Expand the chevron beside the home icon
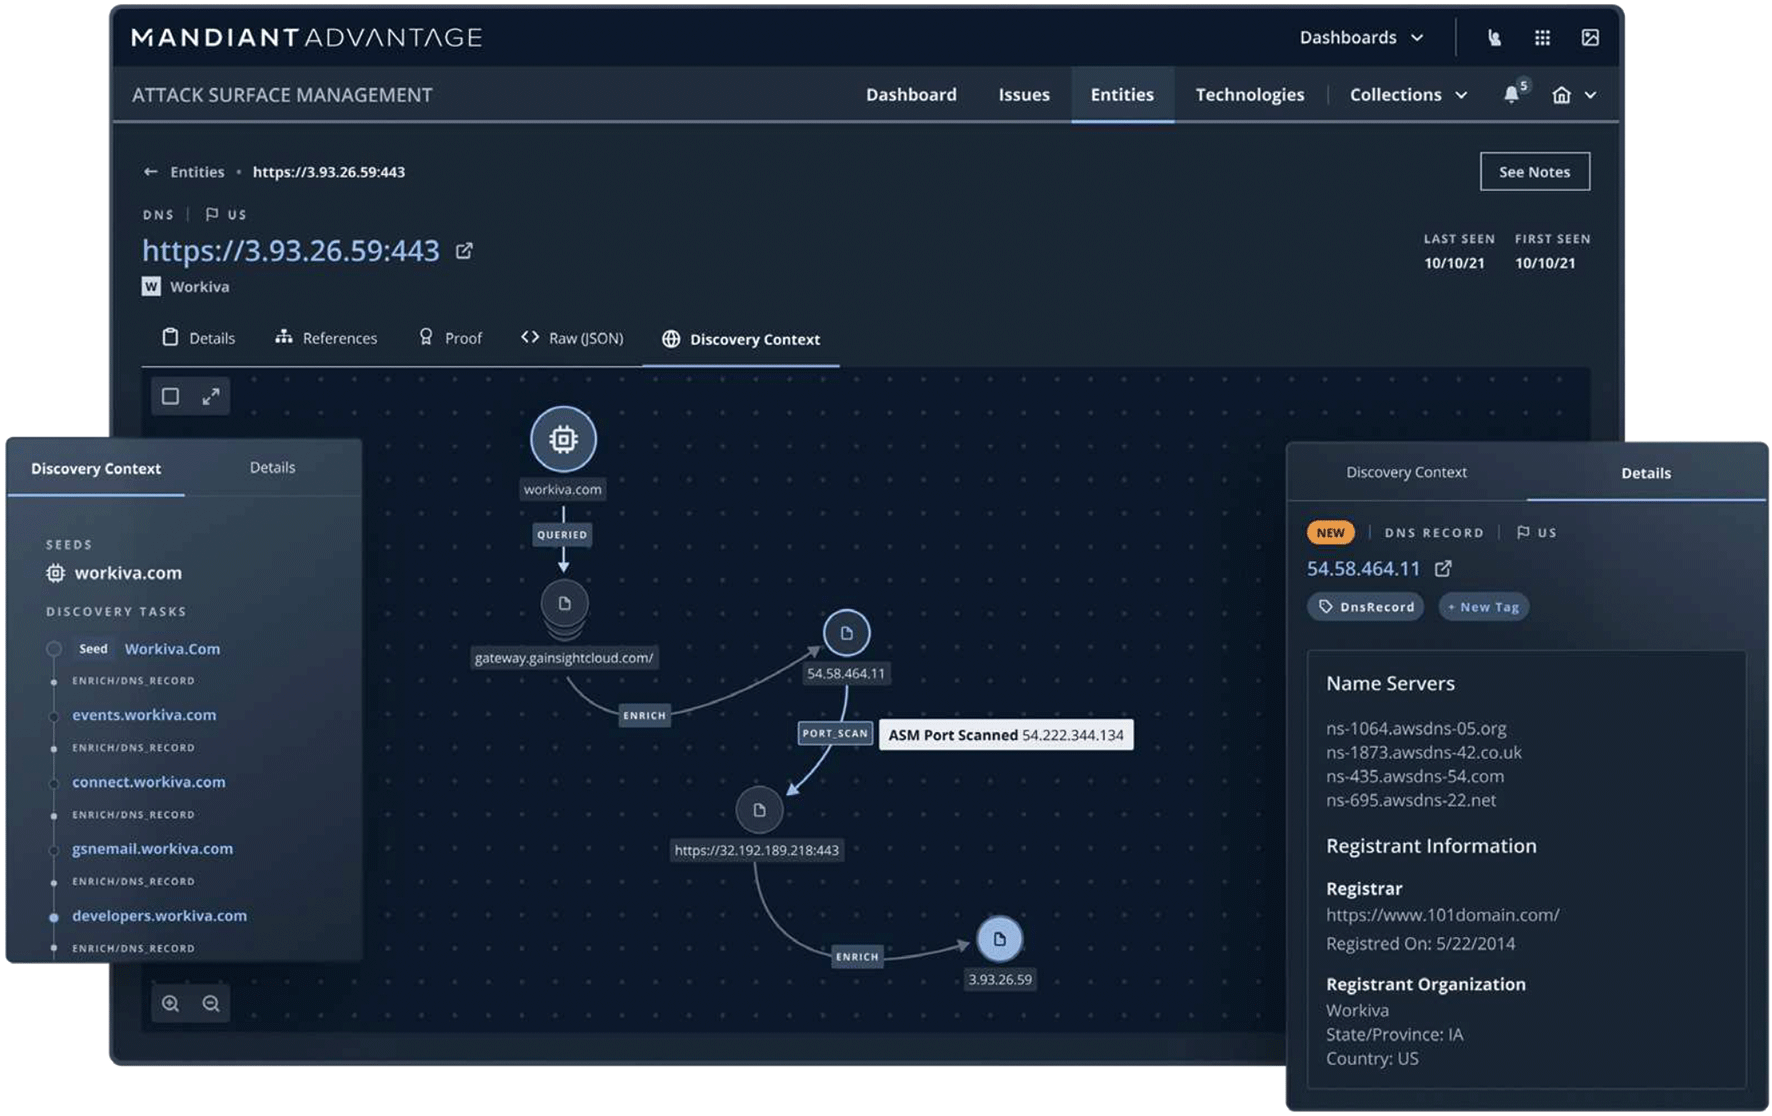 click(1591, 95)
